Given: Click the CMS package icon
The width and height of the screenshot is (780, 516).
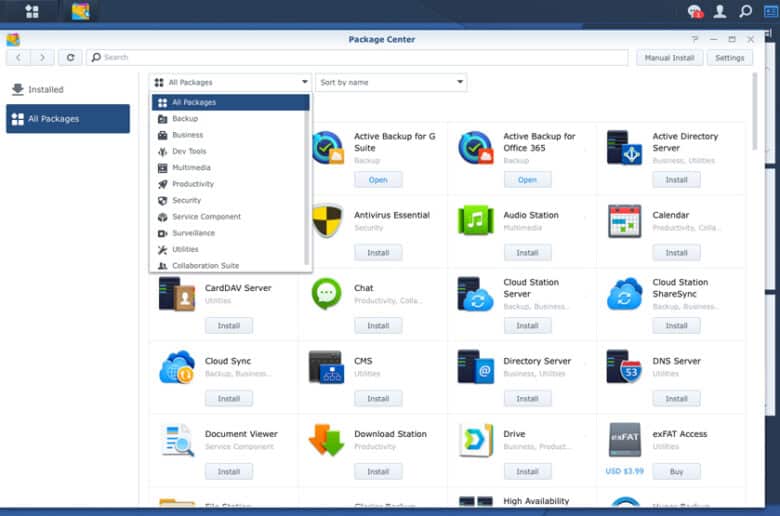Looking at the screenshot, I should 326,367.
